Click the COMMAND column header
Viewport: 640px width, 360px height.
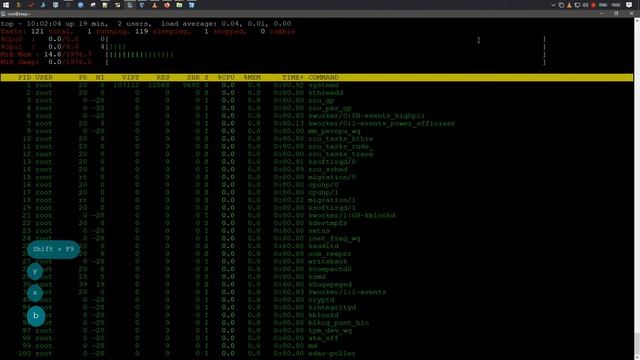[x=323, y=77]
